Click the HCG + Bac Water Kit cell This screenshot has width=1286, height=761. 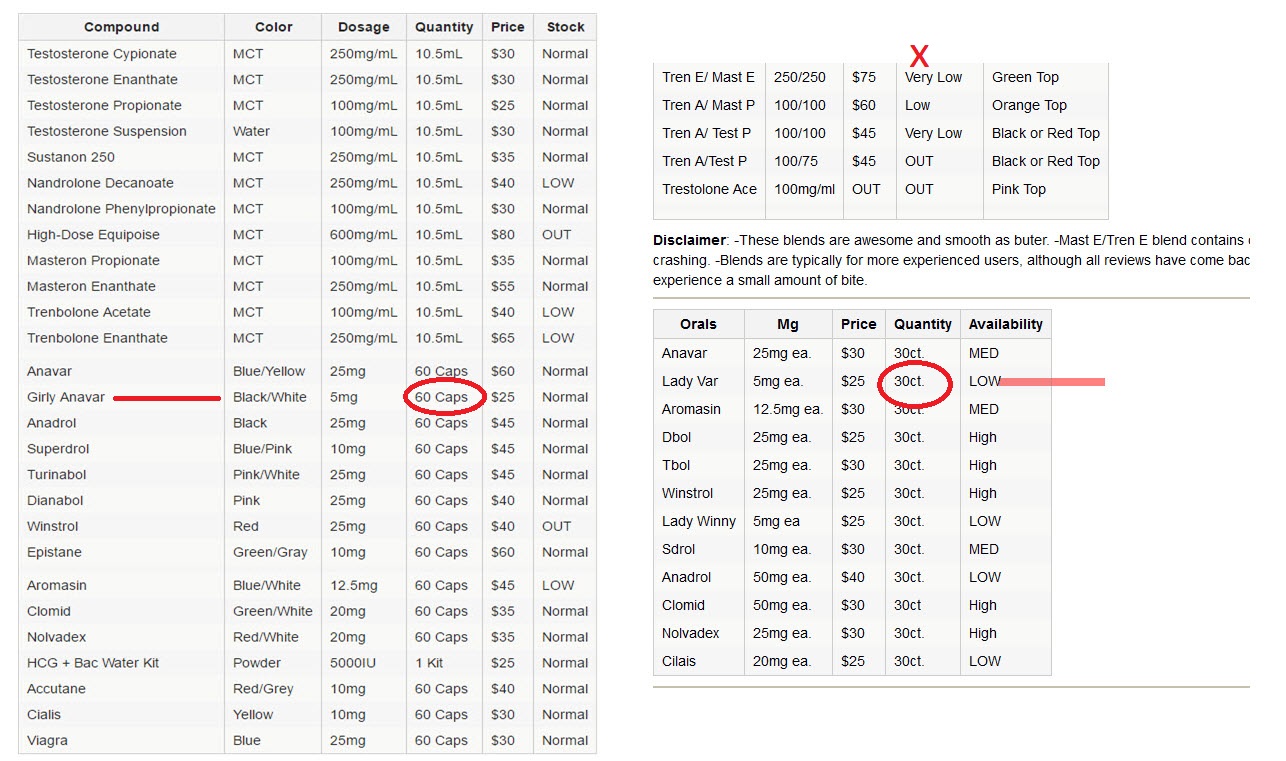93,663
